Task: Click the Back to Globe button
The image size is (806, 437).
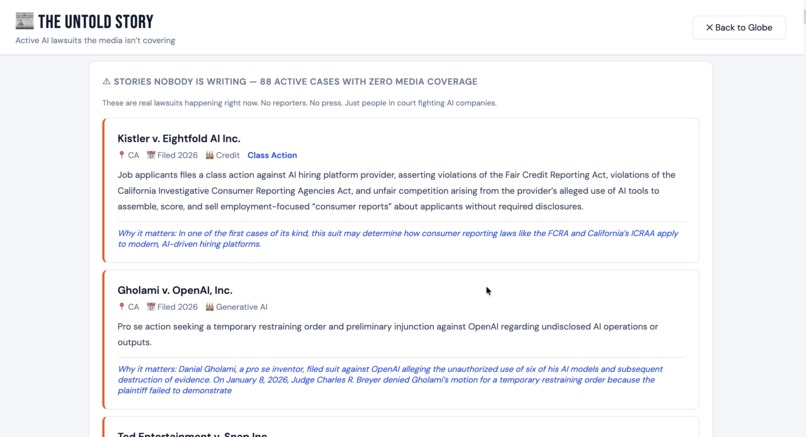Action: [x=739, y=28]
